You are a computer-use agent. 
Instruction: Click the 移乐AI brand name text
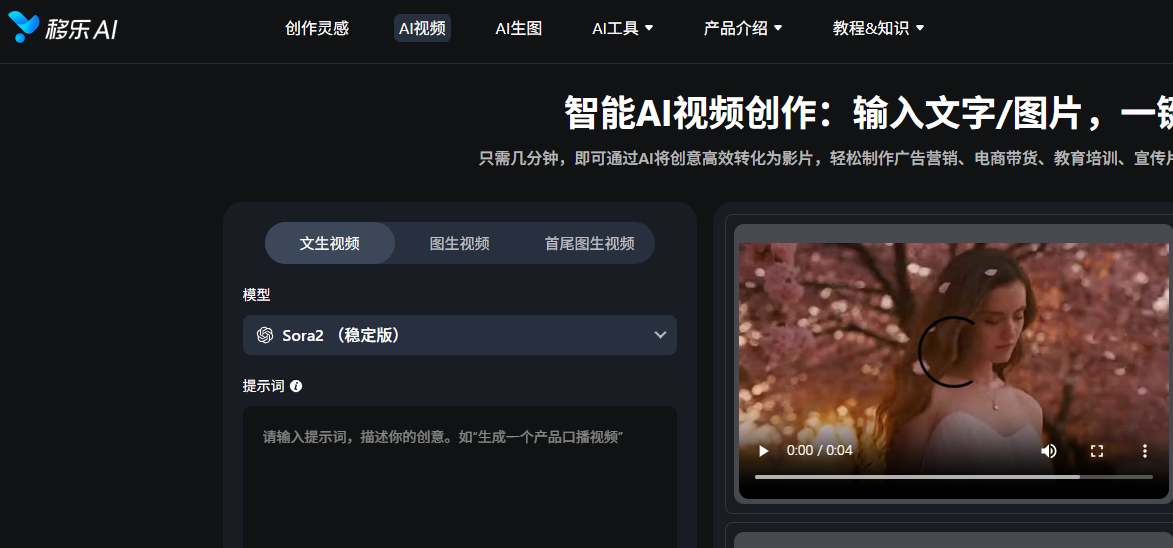(82, 29)
